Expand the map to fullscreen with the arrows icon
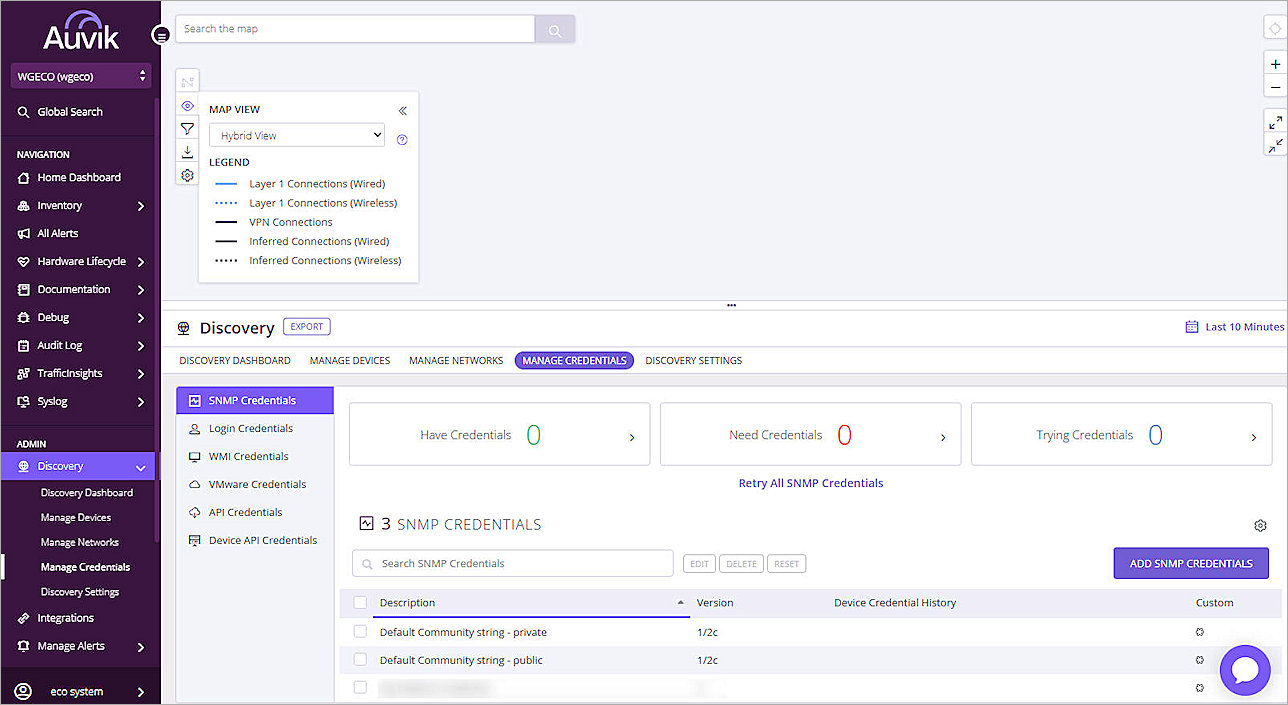 point(1275,122)
